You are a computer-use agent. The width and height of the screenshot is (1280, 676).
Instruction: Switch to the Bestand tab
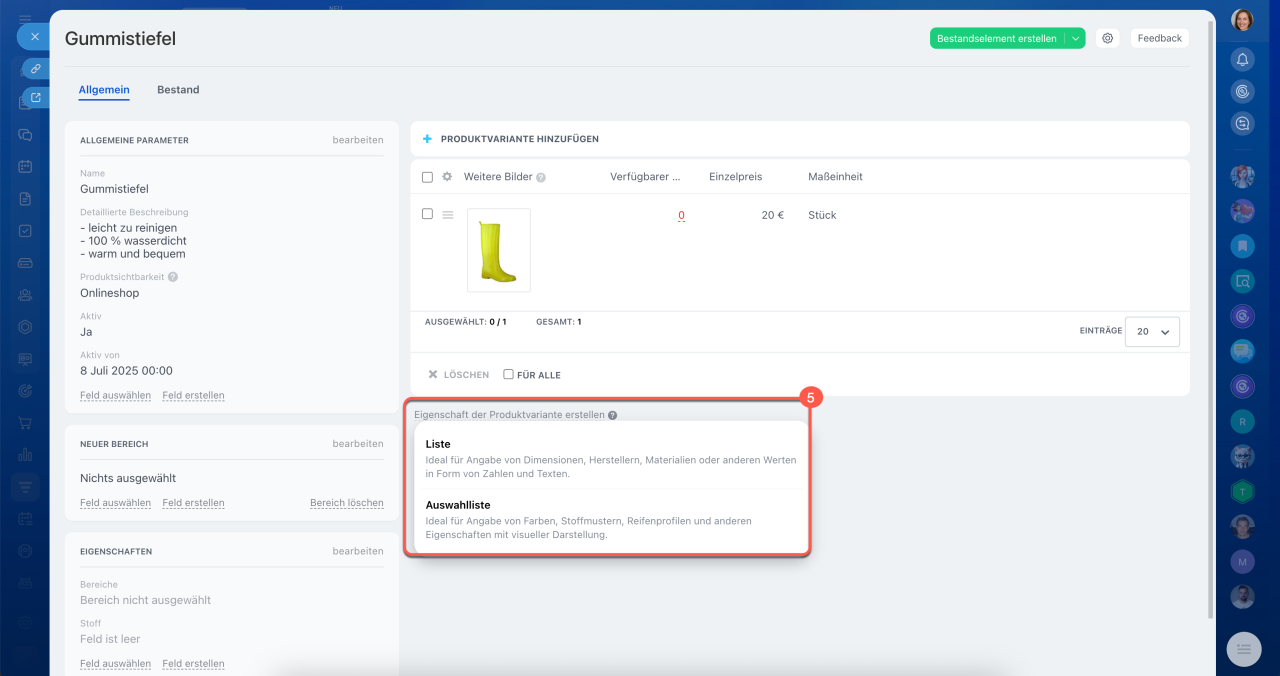(x=178, y=90)
